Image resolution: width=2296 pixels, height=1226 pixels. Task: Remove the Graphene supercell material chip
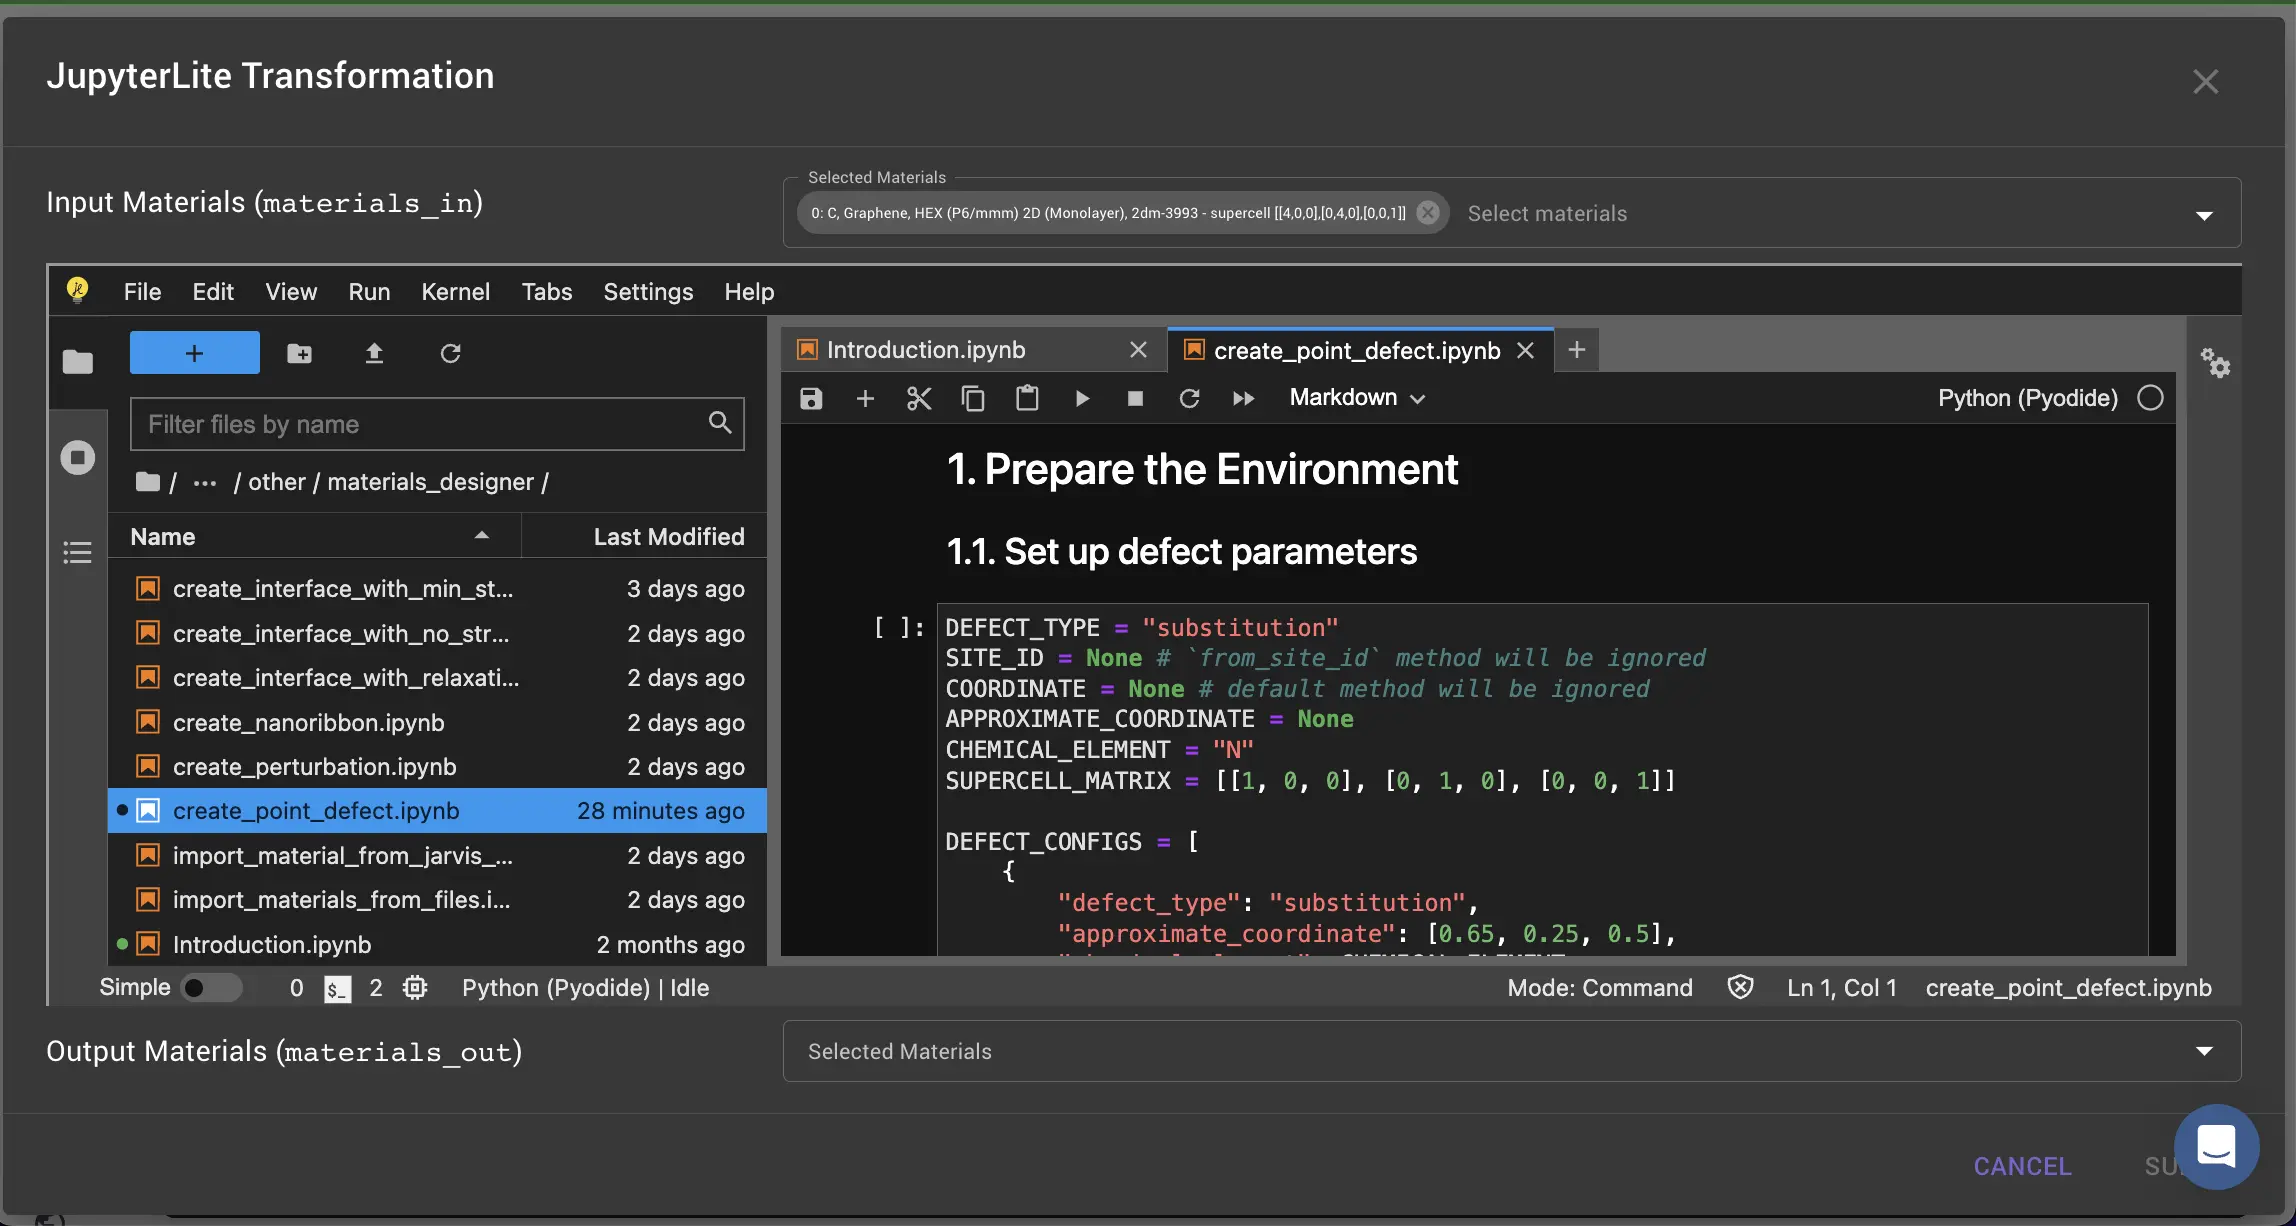[x=1428, y=213]
